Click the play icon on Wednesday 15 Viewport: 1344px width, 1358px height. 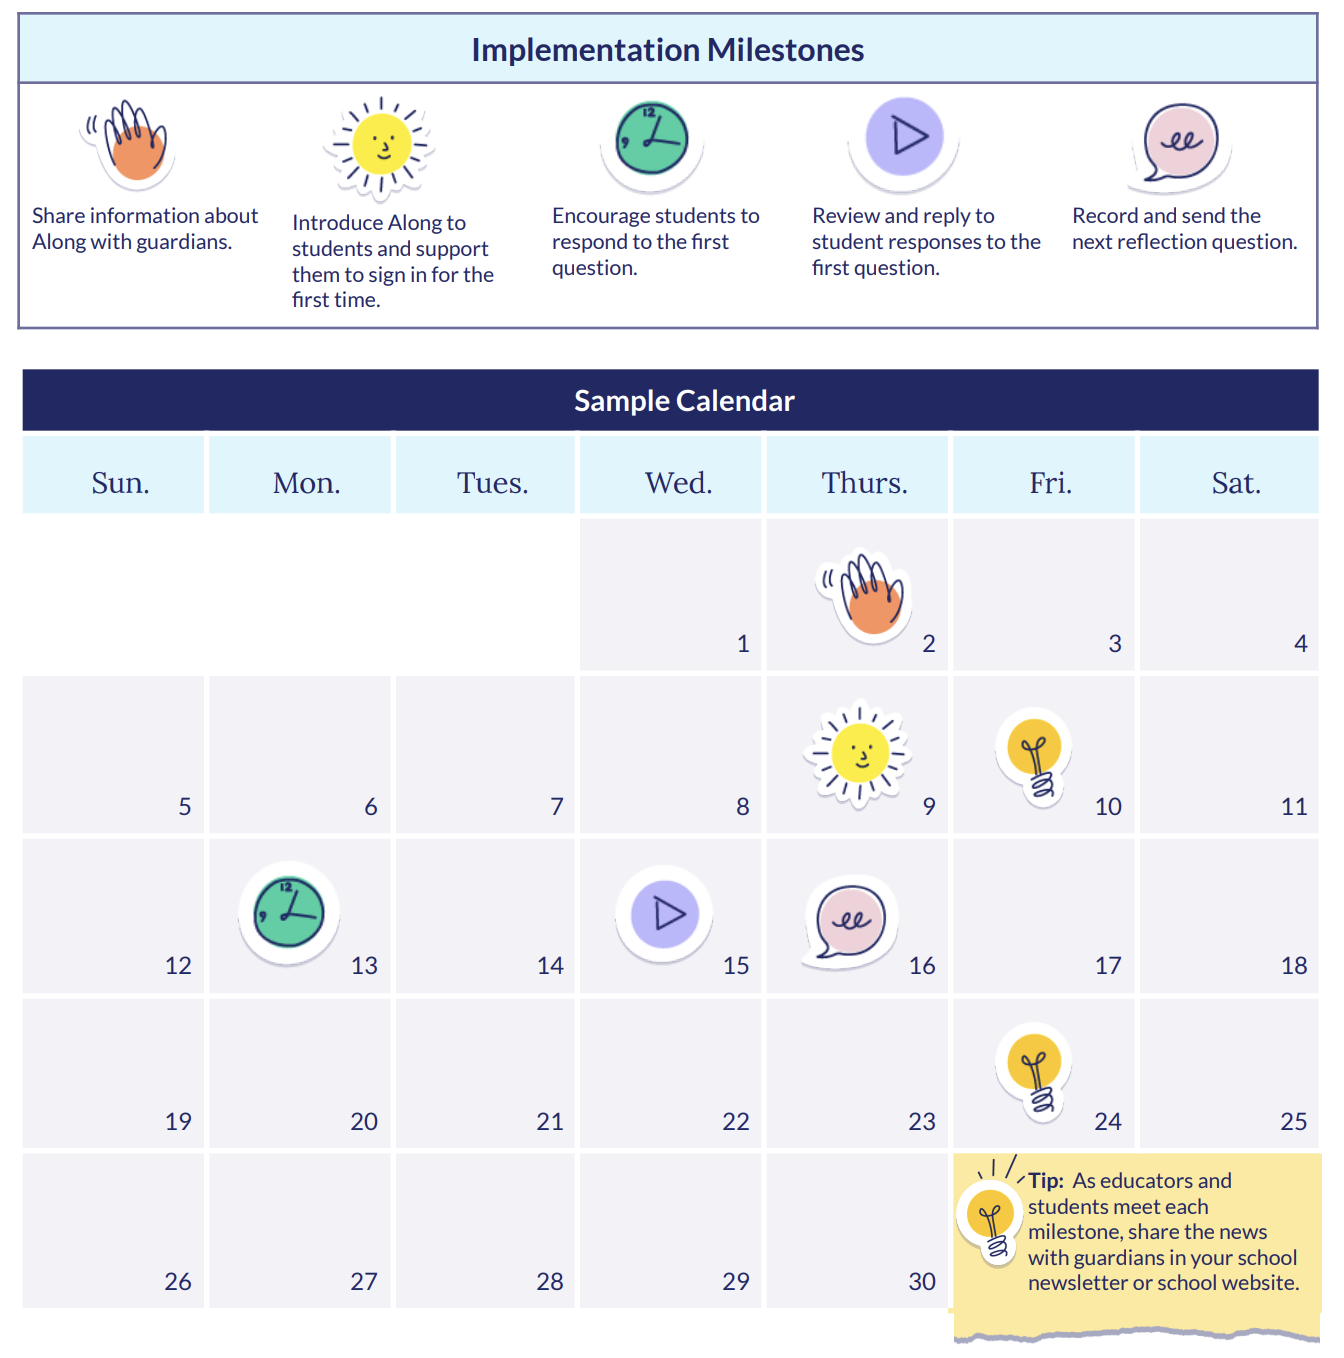tap(665, 913)
